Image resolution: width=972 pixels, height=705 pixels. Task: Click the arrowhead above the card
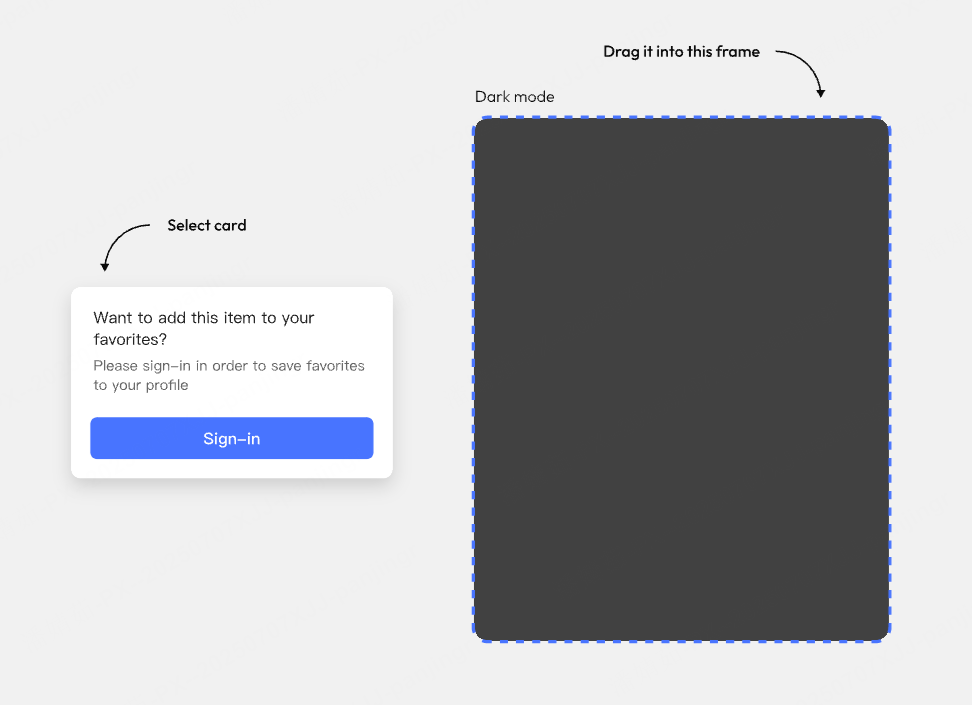click(105, 267)
